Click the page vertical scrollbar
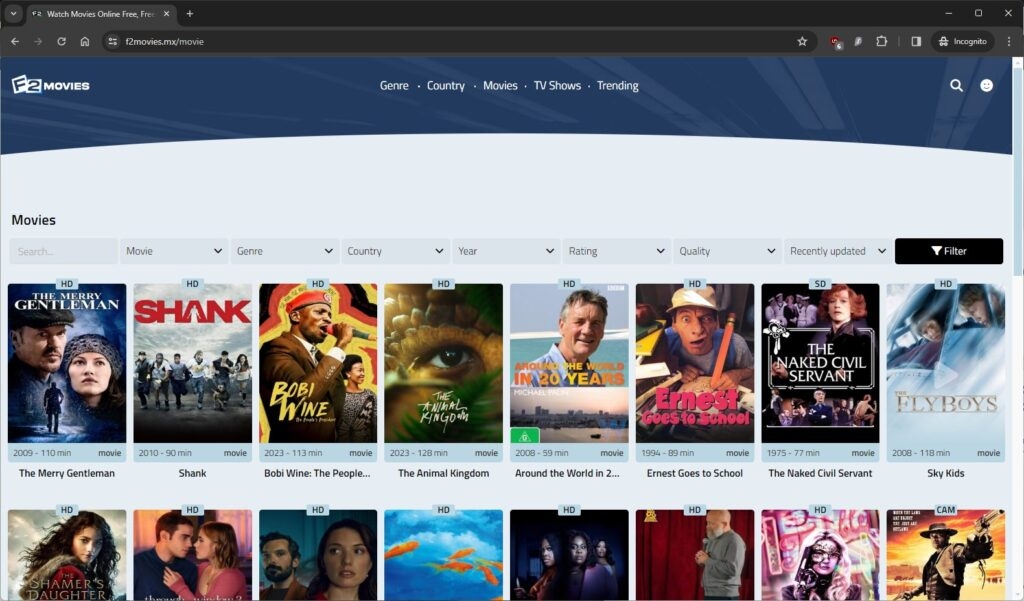This screenshot has width=1024, height=601. coord(1017,170)
